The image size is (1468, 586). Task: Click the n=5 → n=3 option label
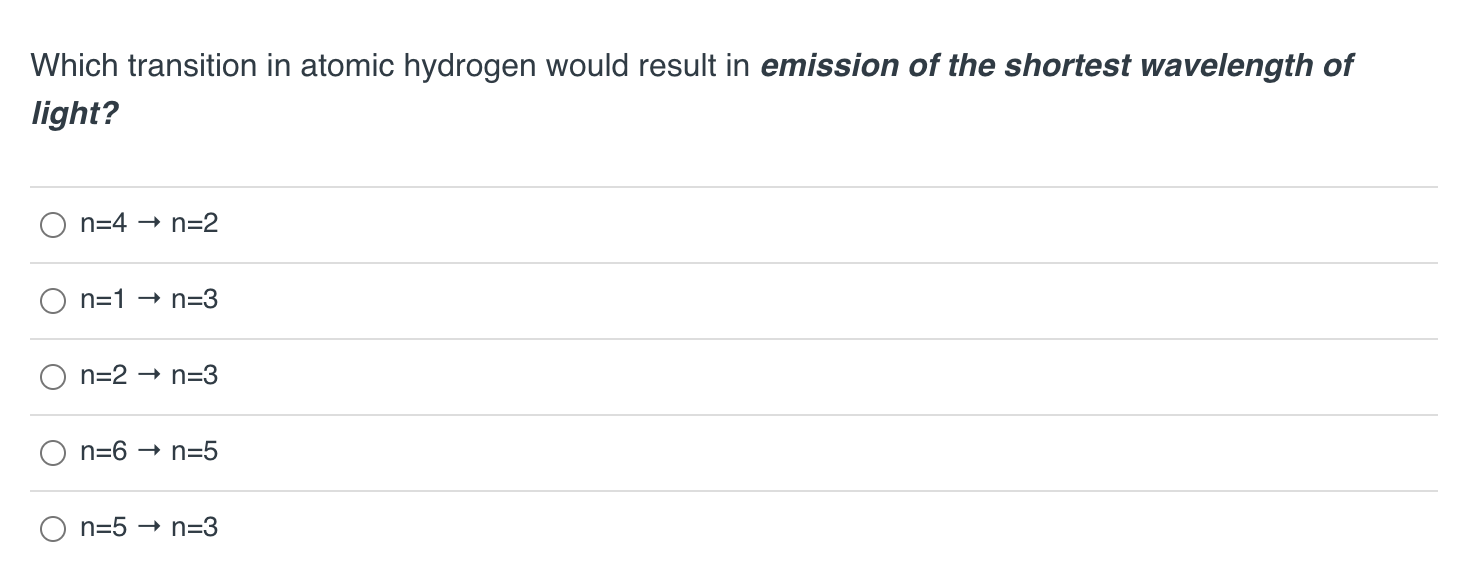click(x=148, y=528)
